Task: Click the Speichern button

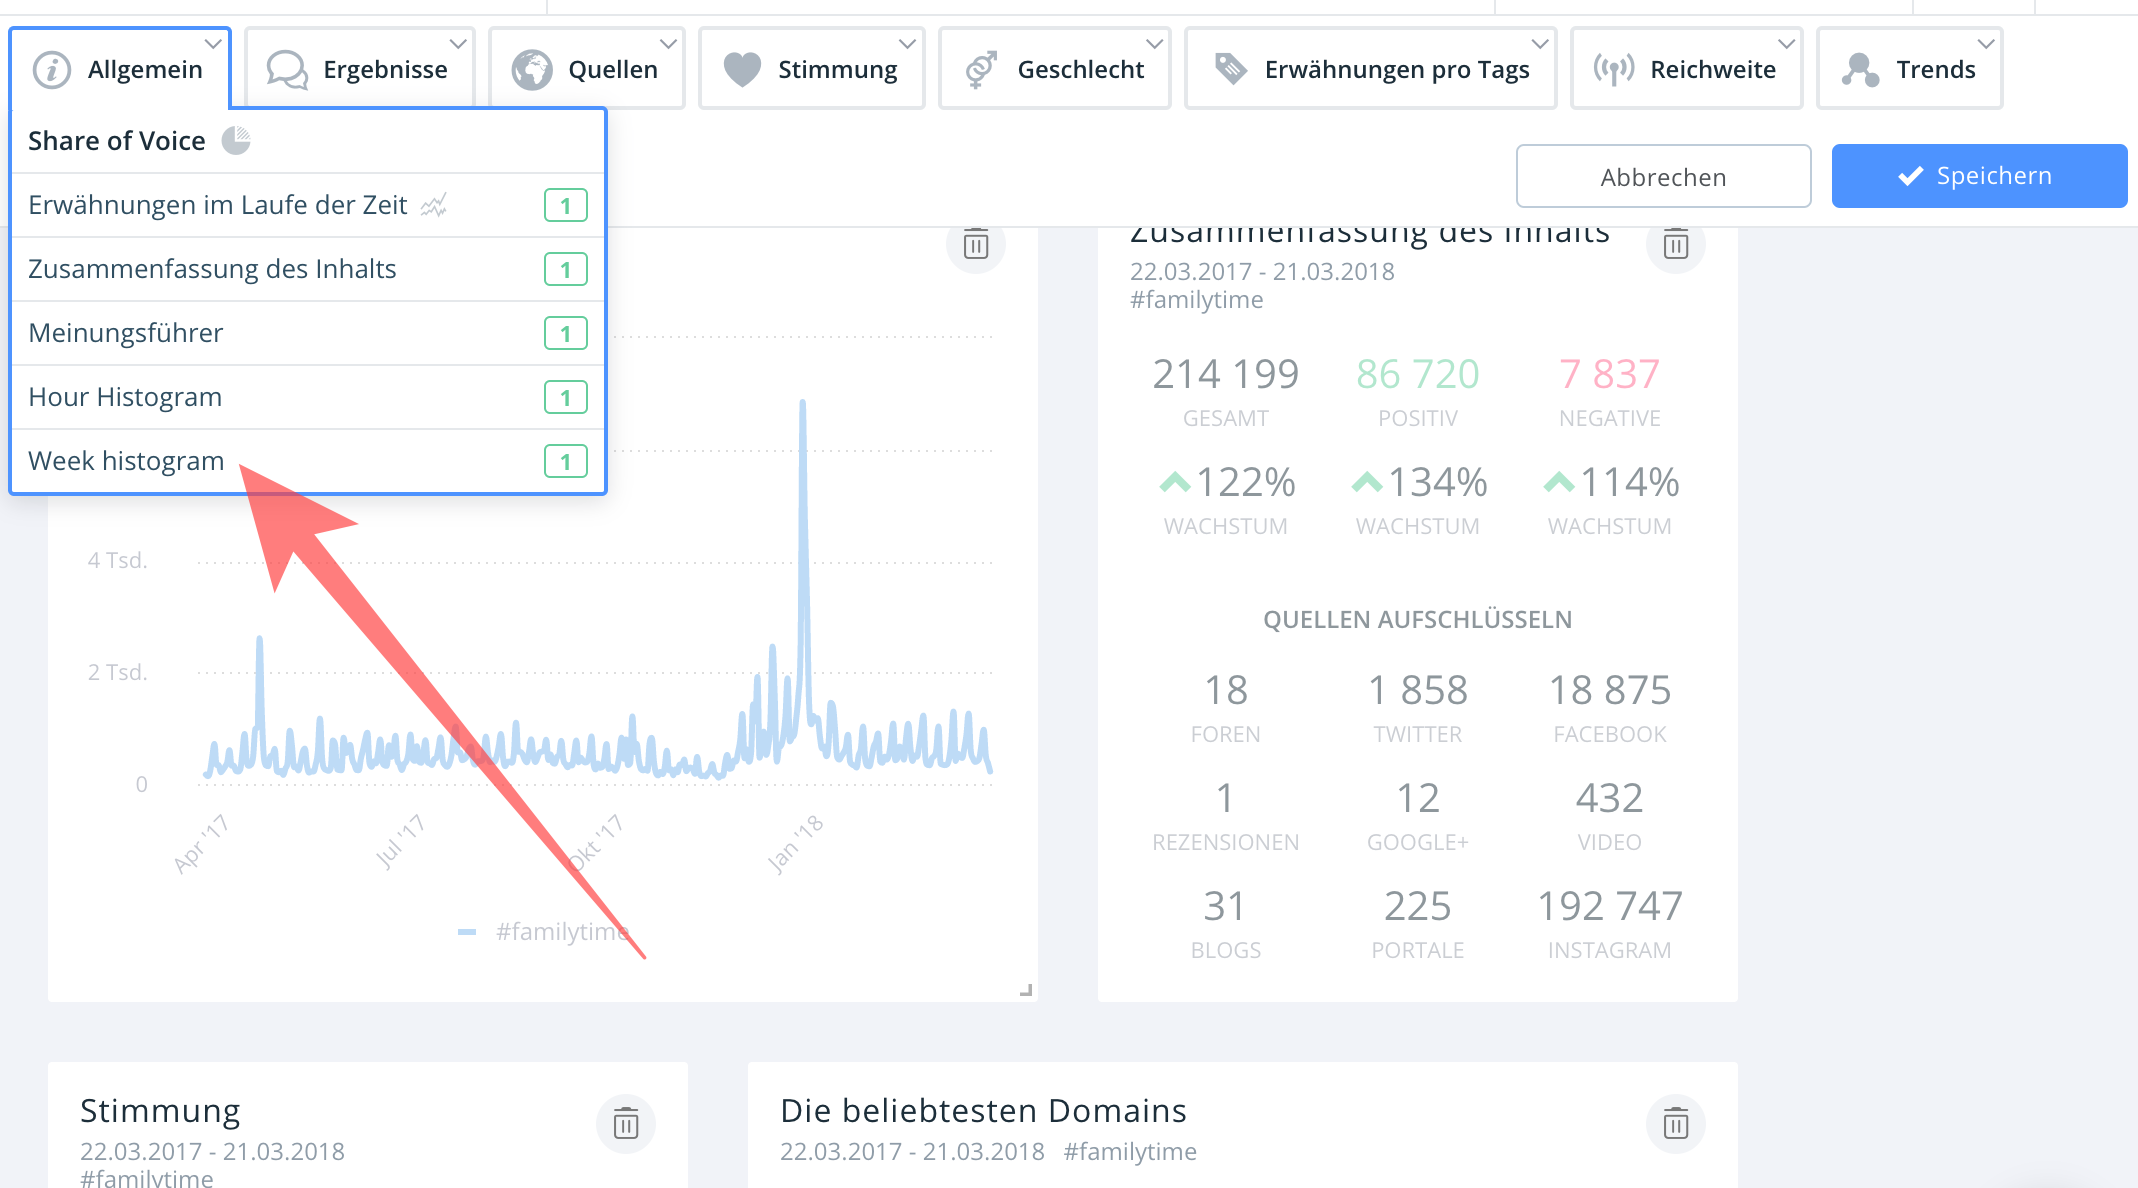Action: pos(1978,176)
